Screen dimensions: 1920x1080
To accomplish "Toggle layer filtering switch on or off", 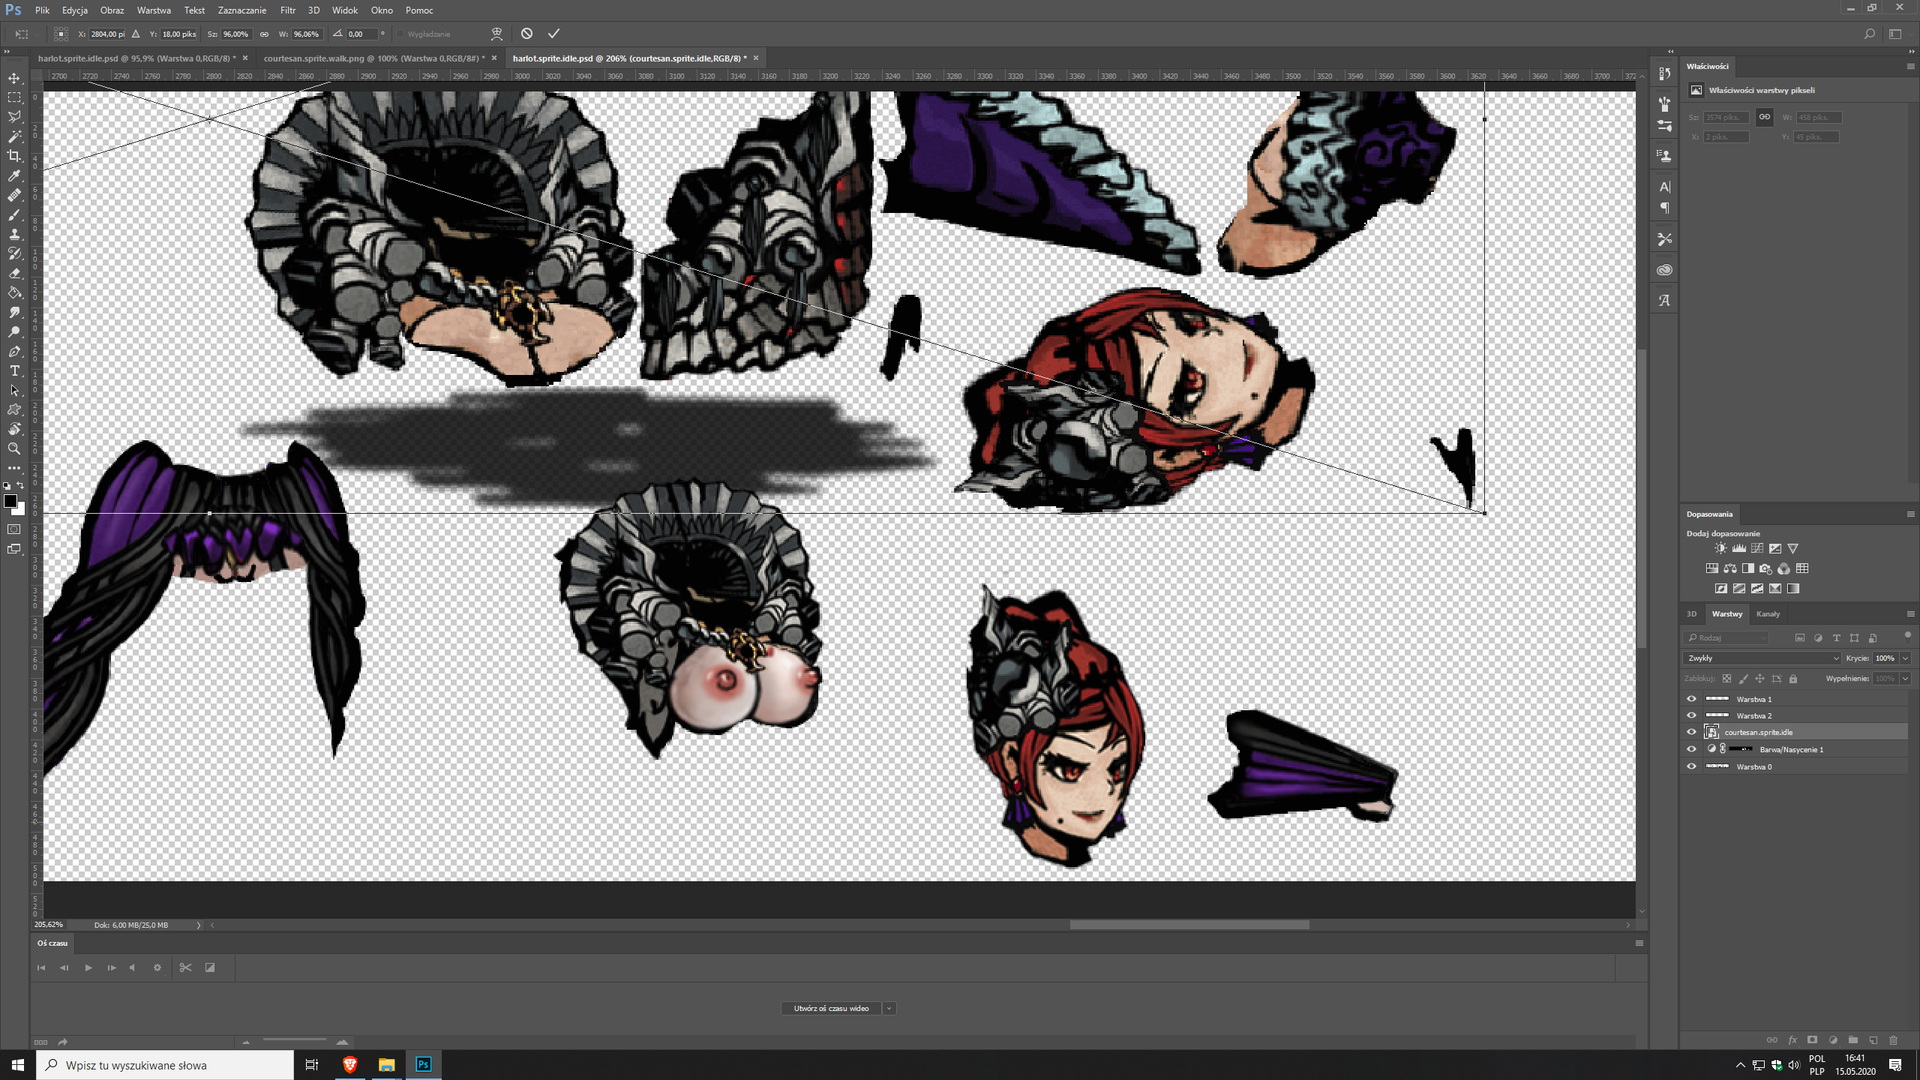I will [x=1907, y=636].
